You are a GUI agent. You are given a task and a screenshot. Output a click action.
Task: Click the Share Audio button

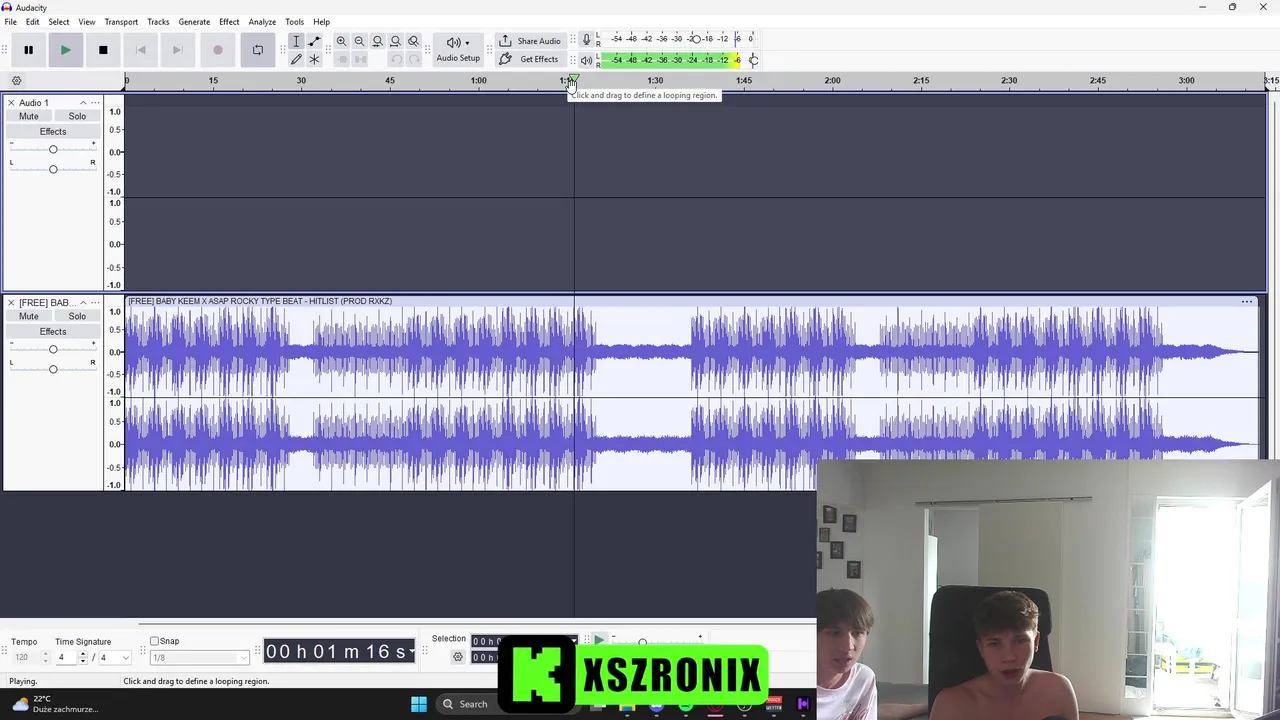coord(530,41)
